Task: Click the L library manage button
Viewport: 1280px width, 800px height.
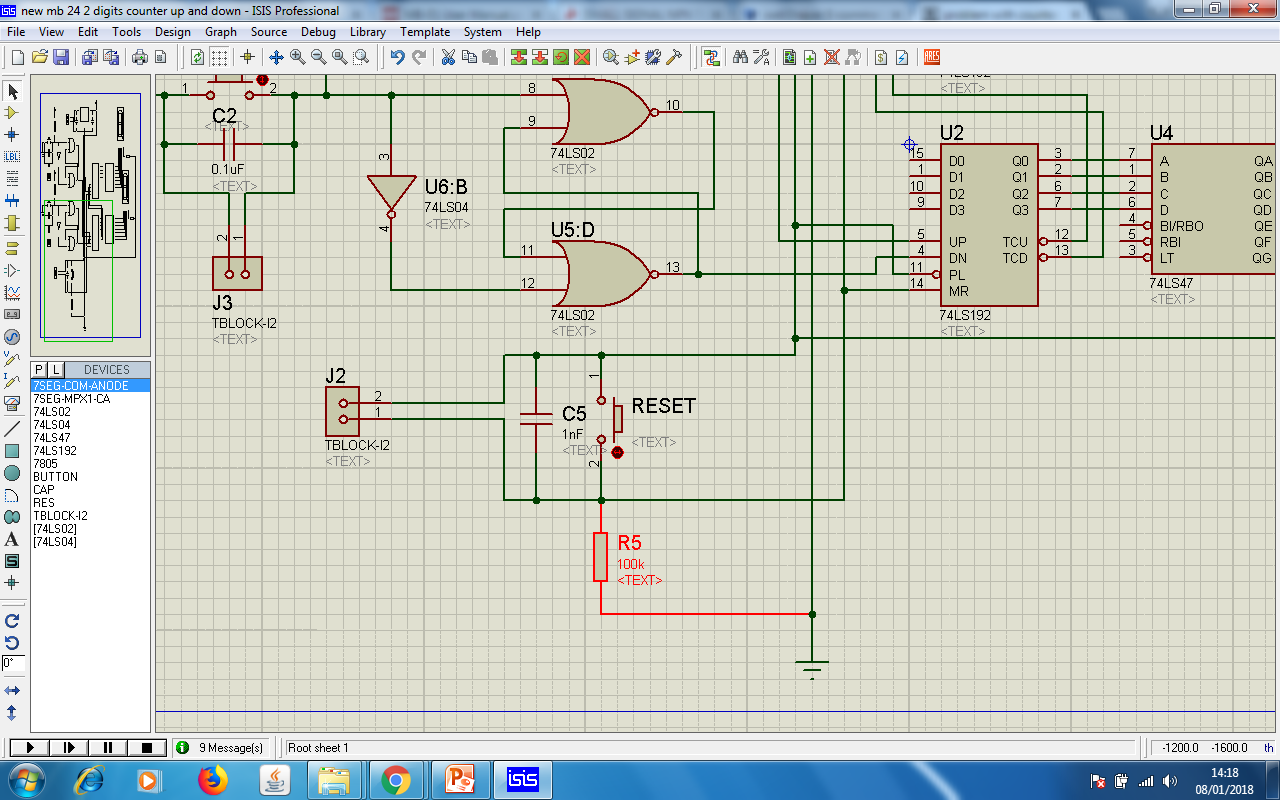Action: click(x=56, y=370)
